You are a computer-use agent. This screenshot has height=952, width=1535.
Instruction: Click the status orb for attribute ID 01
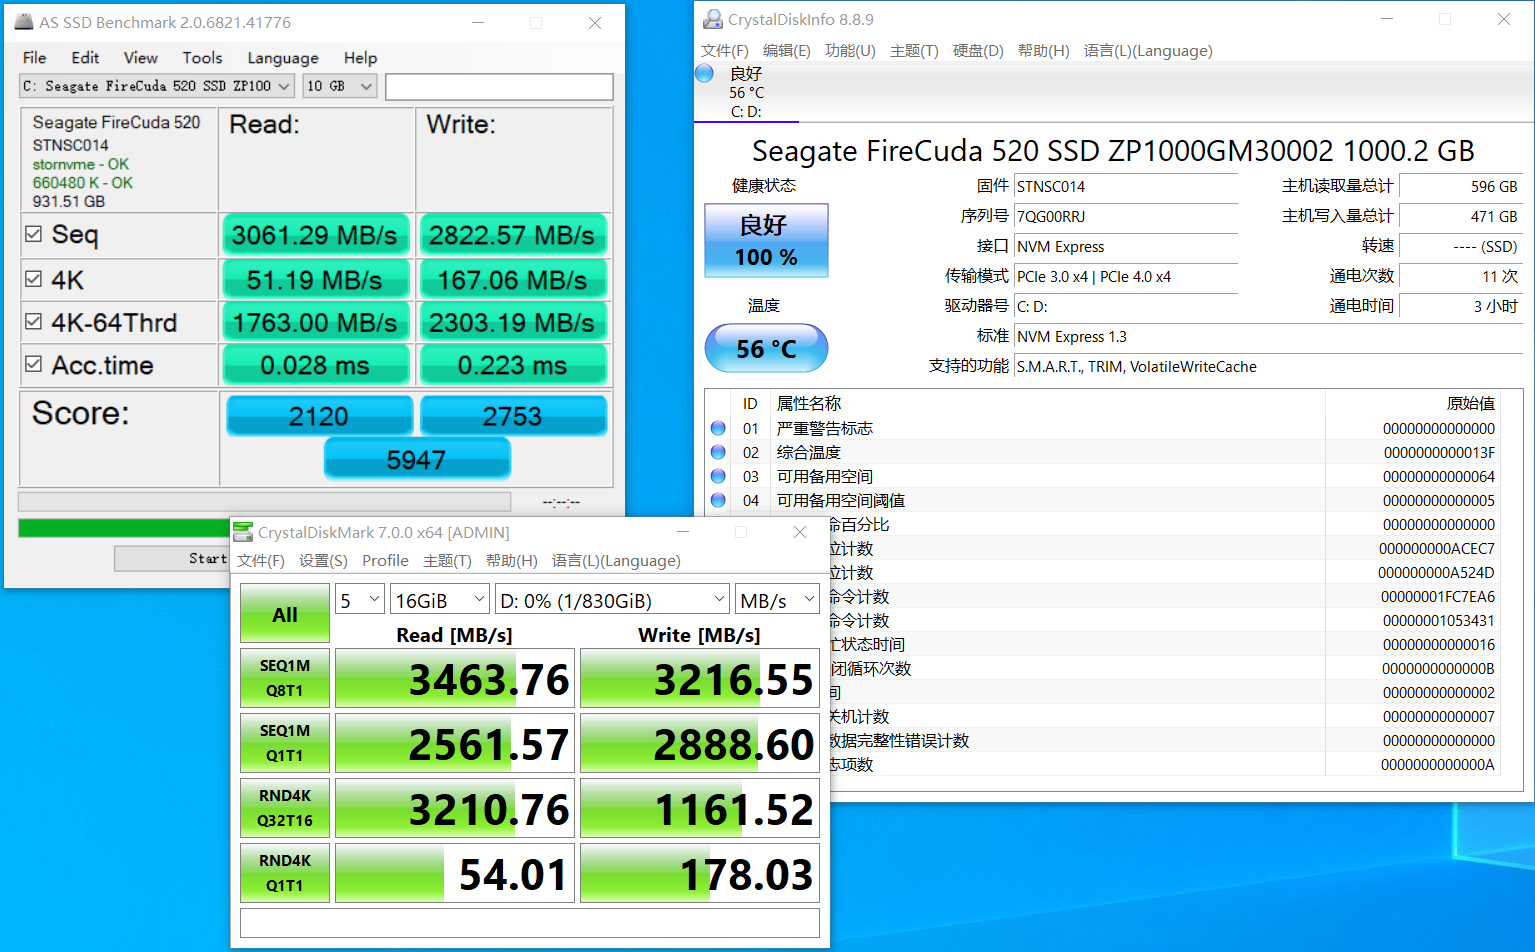tap(718, 428)
